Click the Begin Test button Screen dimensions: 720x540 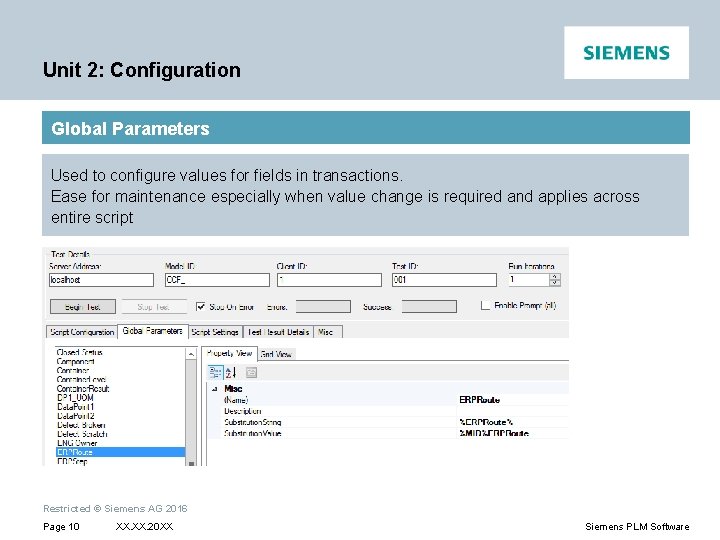point(83,307)
